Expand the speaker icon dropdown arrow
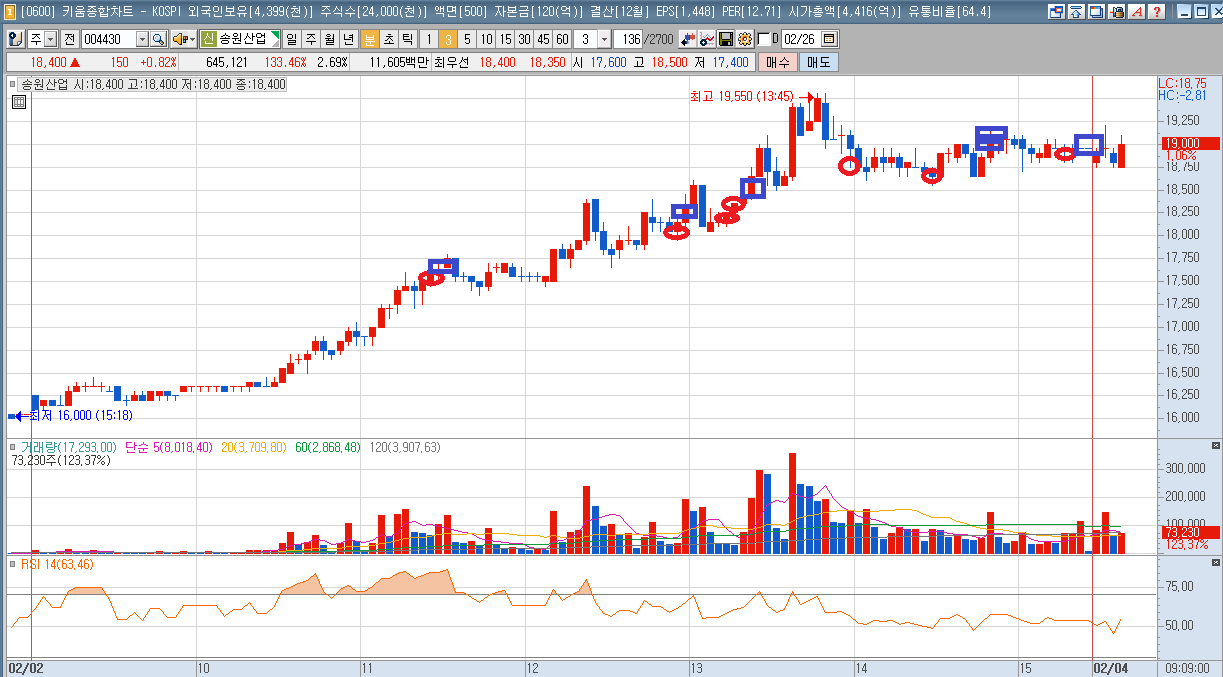Image resolution: width=1223 pixels, height=677 pixels. pyautogui.click(x=192, y=39)
